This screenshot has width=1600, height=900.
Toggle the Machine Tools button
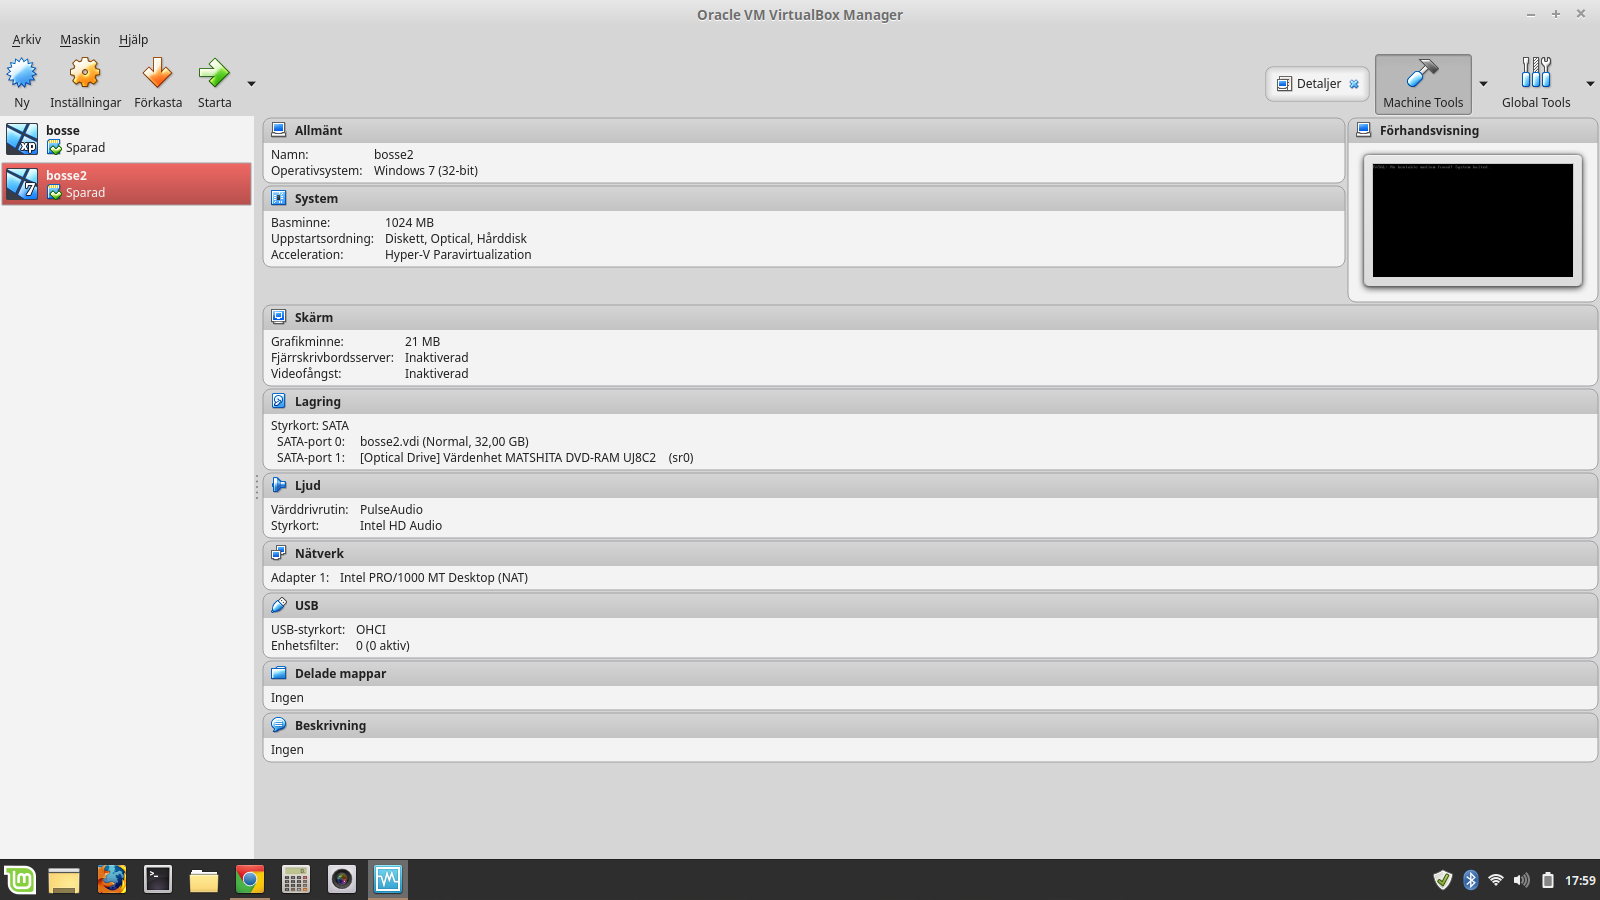(1423, 84)
